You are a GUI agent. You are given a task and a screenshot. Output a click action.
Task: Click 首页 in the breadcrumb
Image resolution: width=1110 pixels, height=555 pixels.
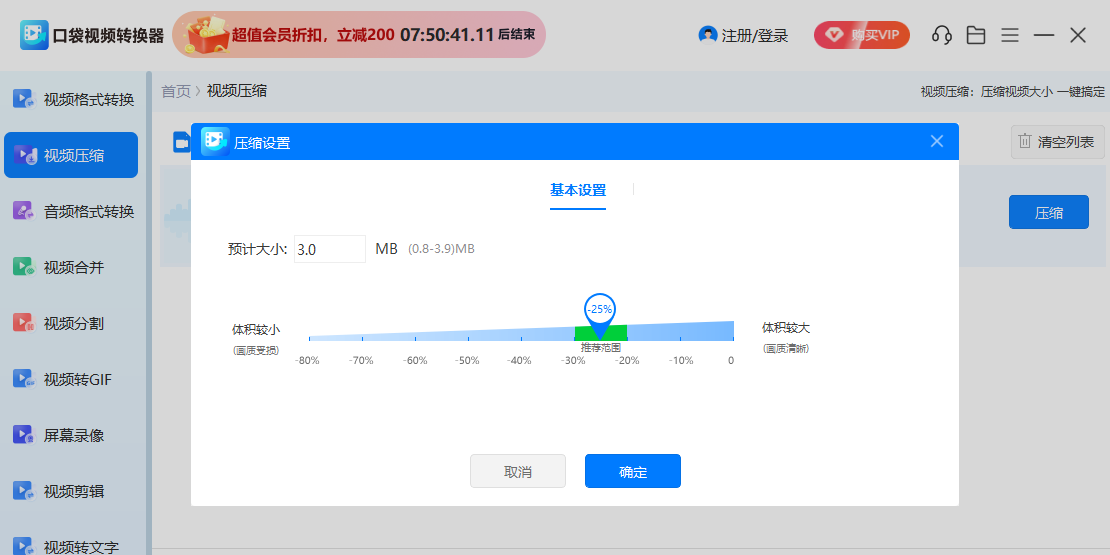coord(176,91)
